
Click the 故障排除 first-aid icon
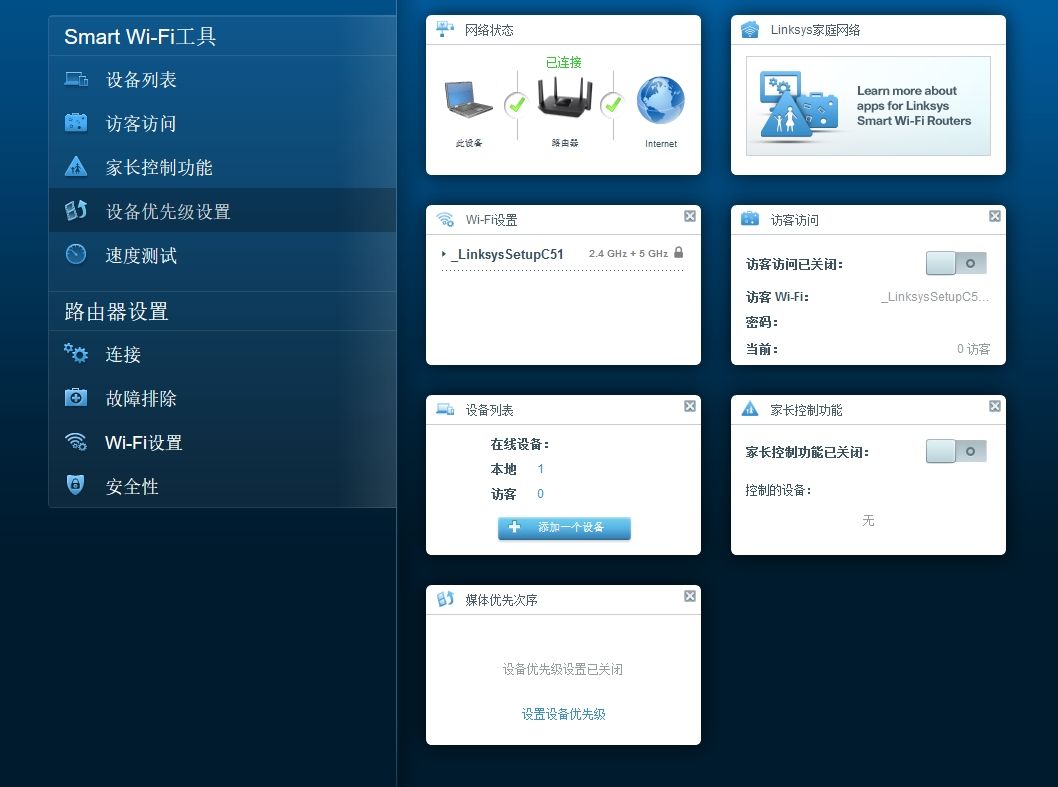click(x=76, y=398)
